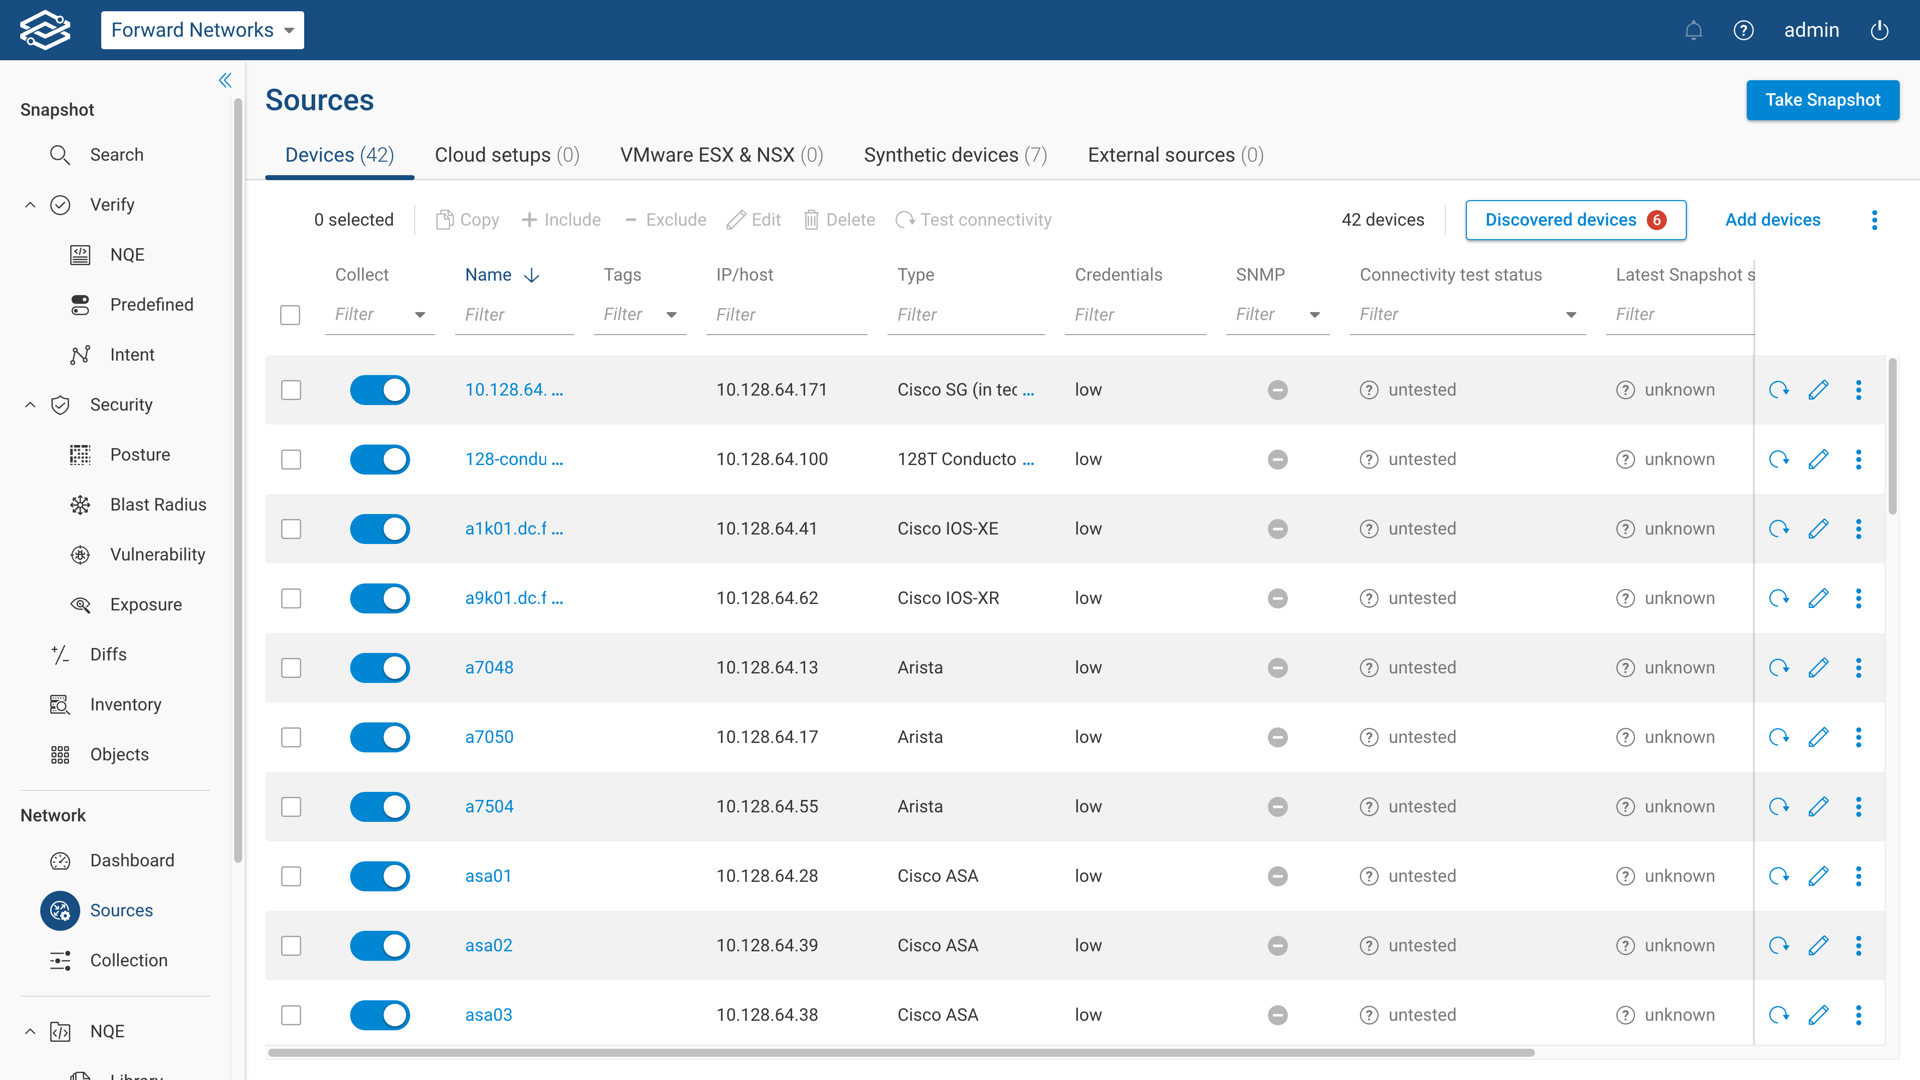Screen dimensions: 1920x1080
Task: Open the Collect column filter dropdown
Action: 421,314
